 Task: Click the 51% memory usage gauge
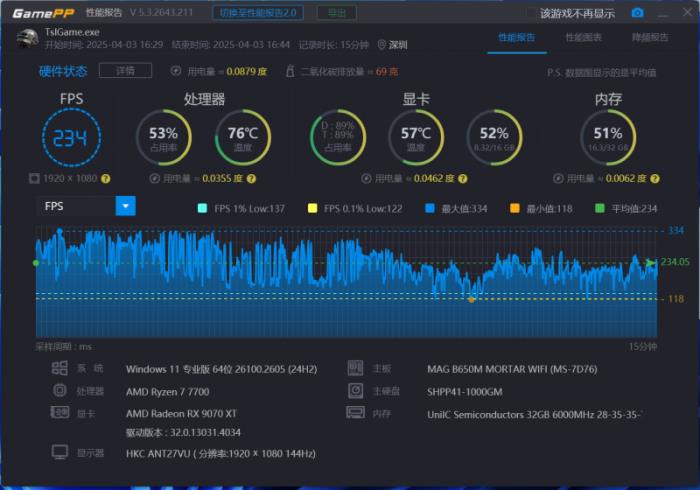(x=608, y=137)
